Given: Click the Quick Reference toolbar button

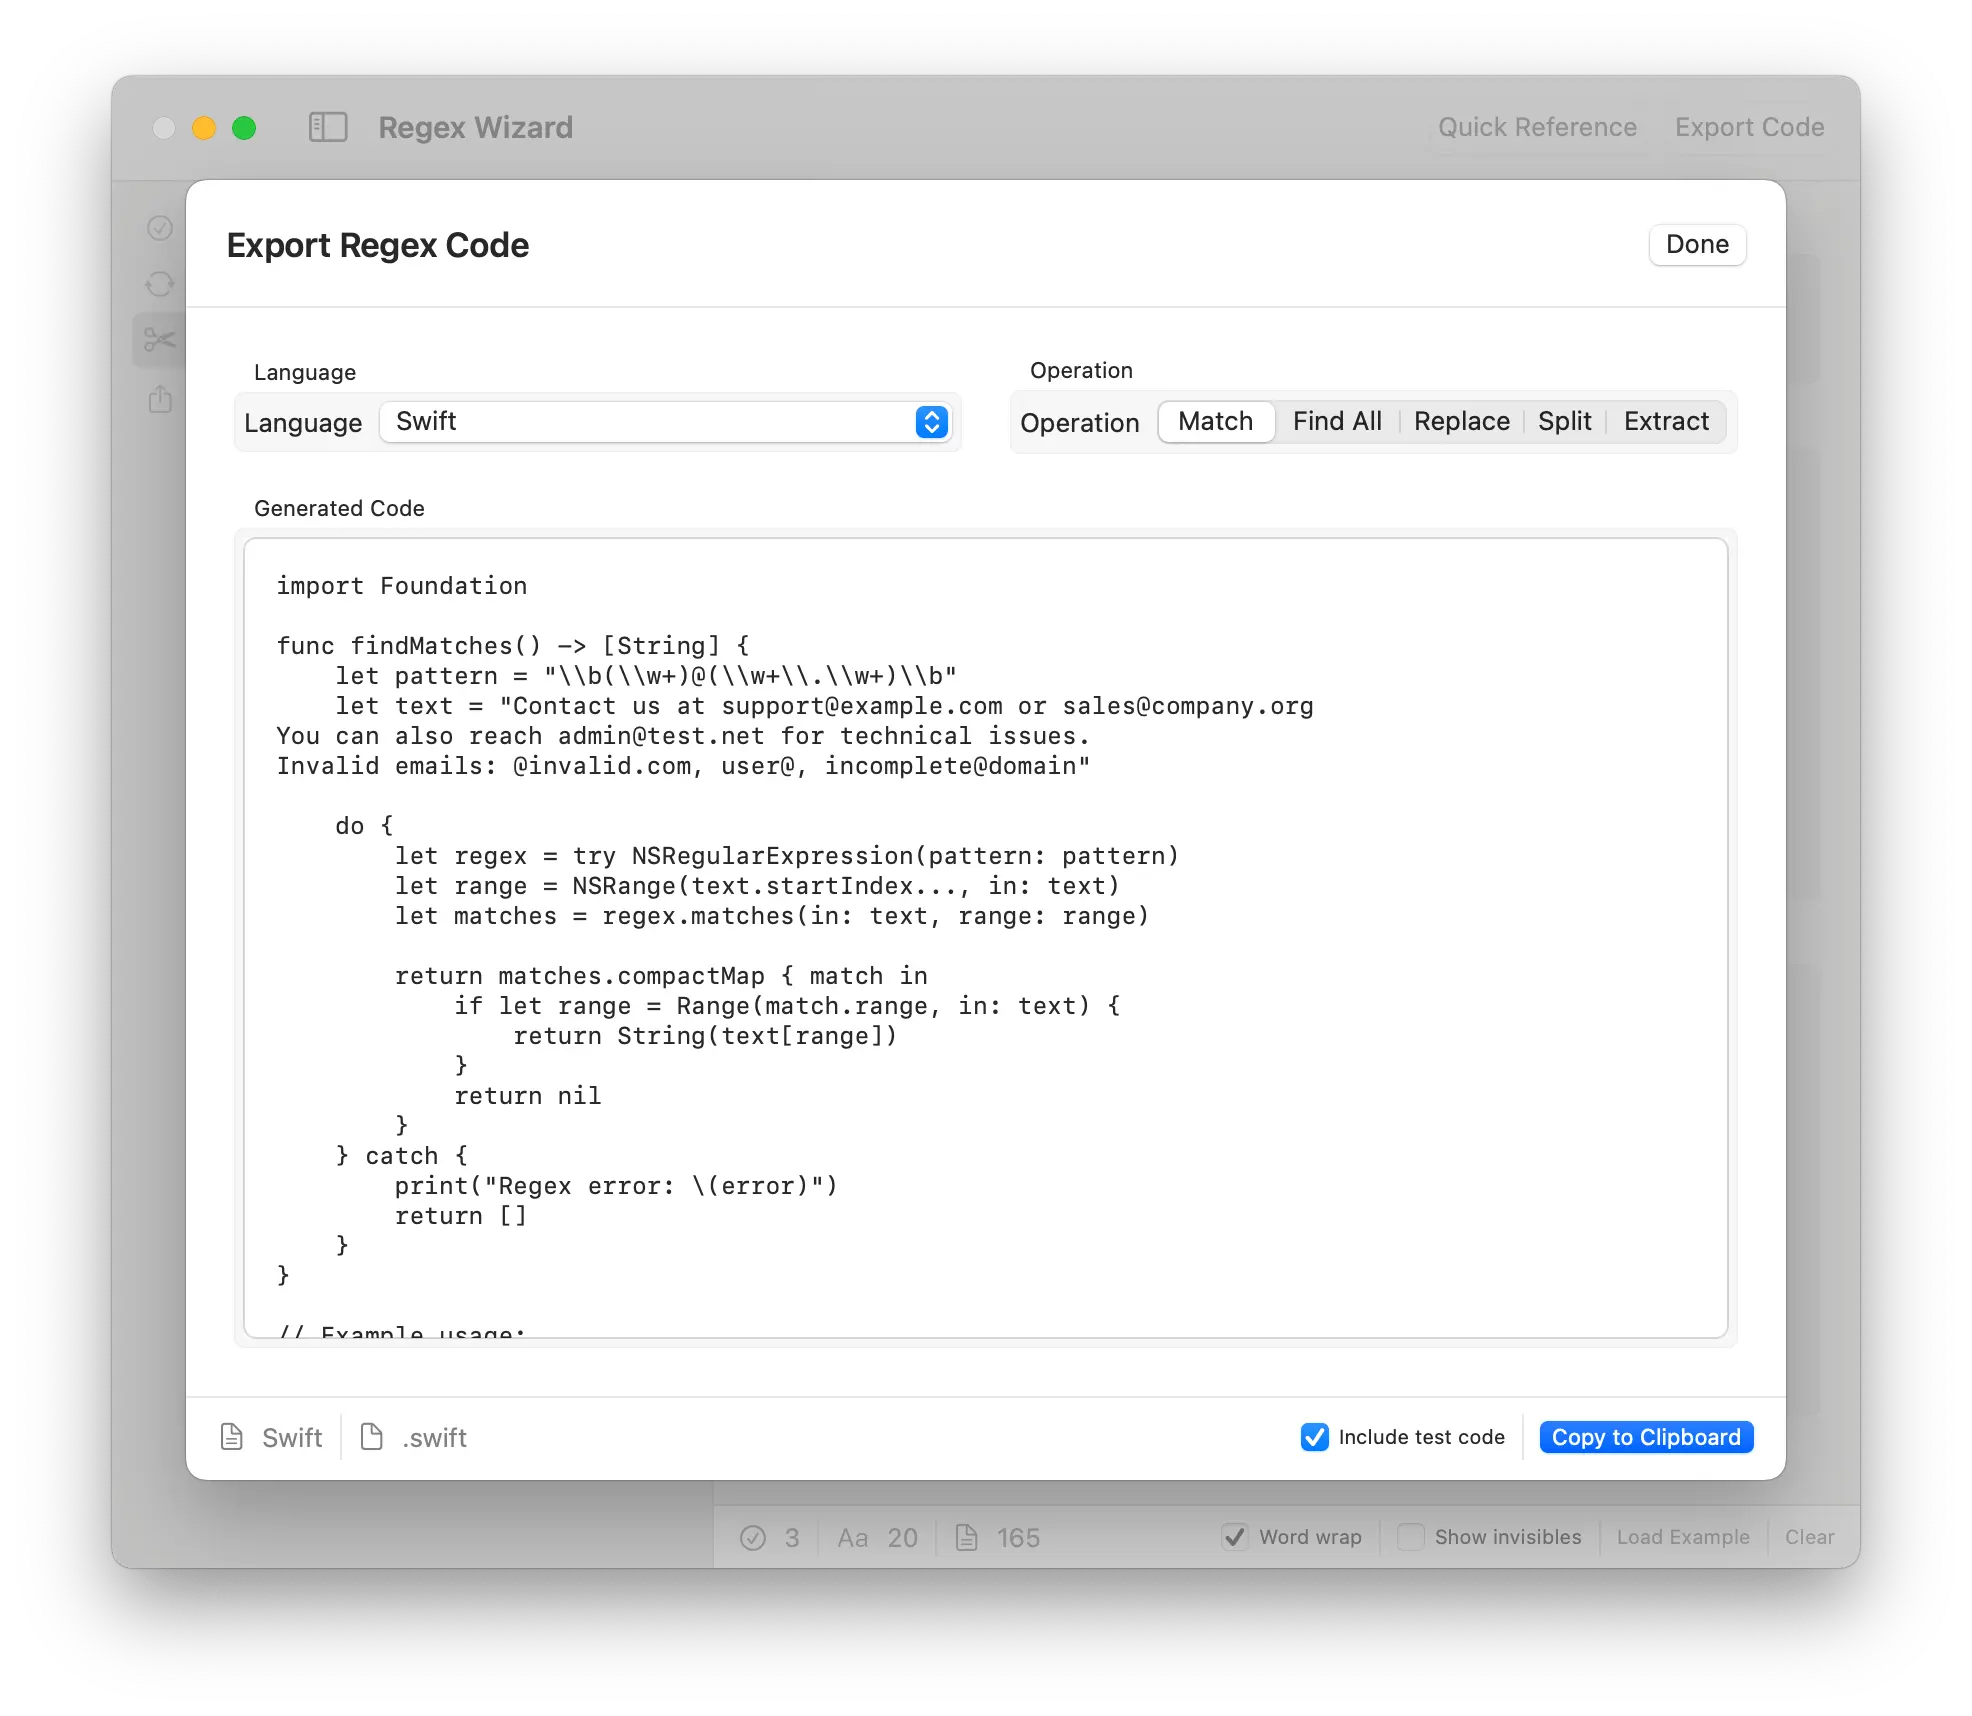Looking at the screenshot, I should tap(1537, 127).
